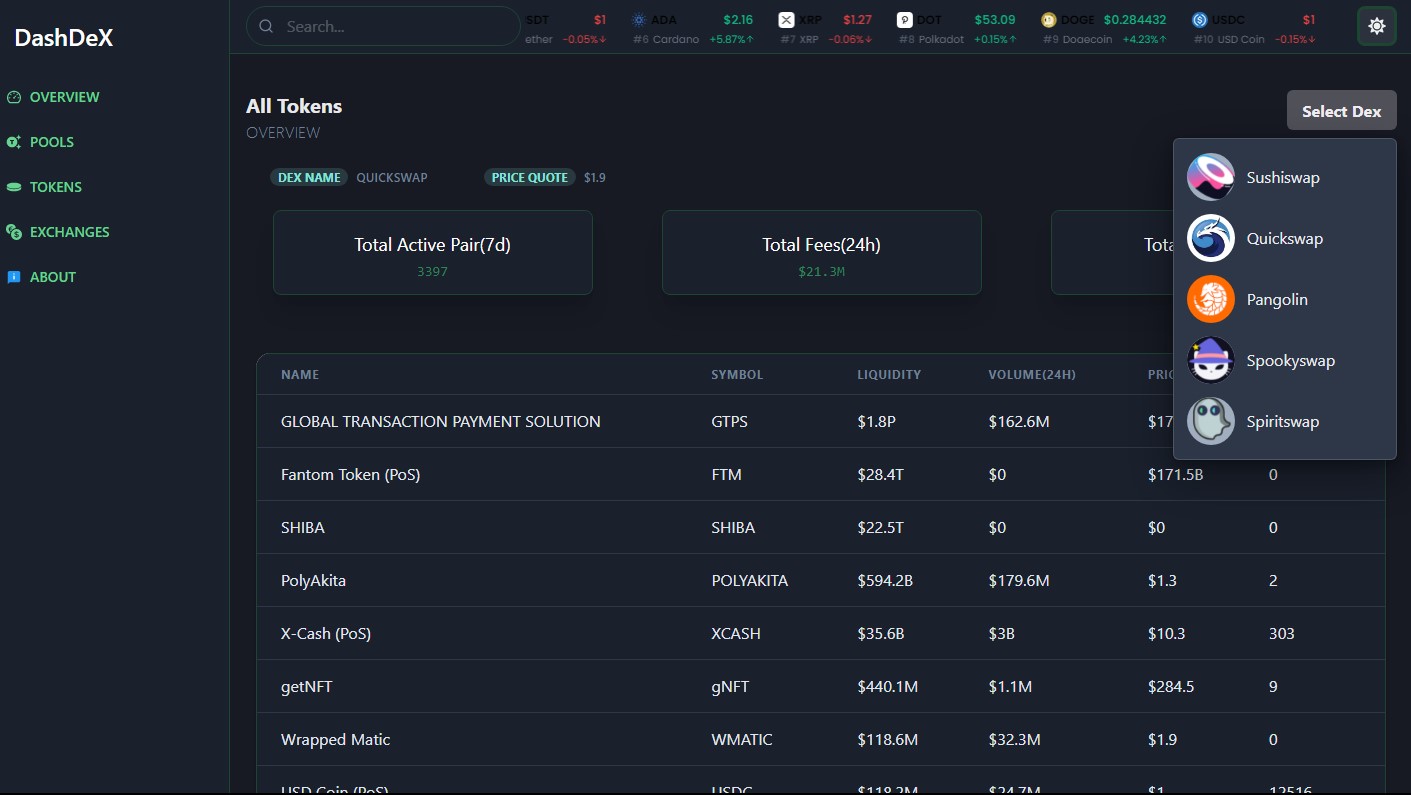
Task: Click the USDC ticker icon
Action: 1200,20
